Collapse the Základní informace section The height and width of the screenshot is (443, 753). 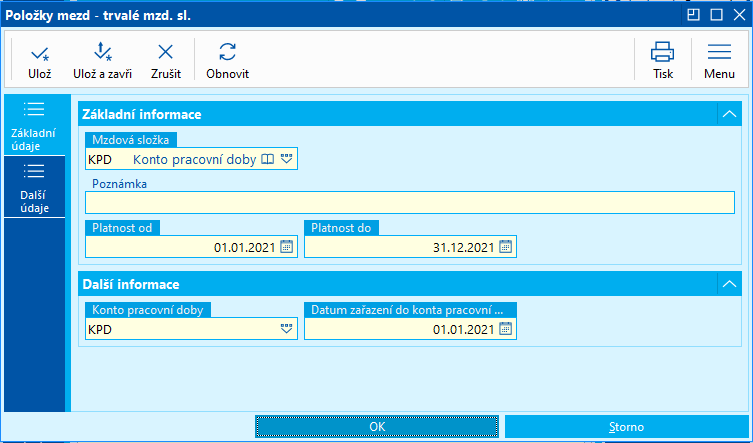729,114
